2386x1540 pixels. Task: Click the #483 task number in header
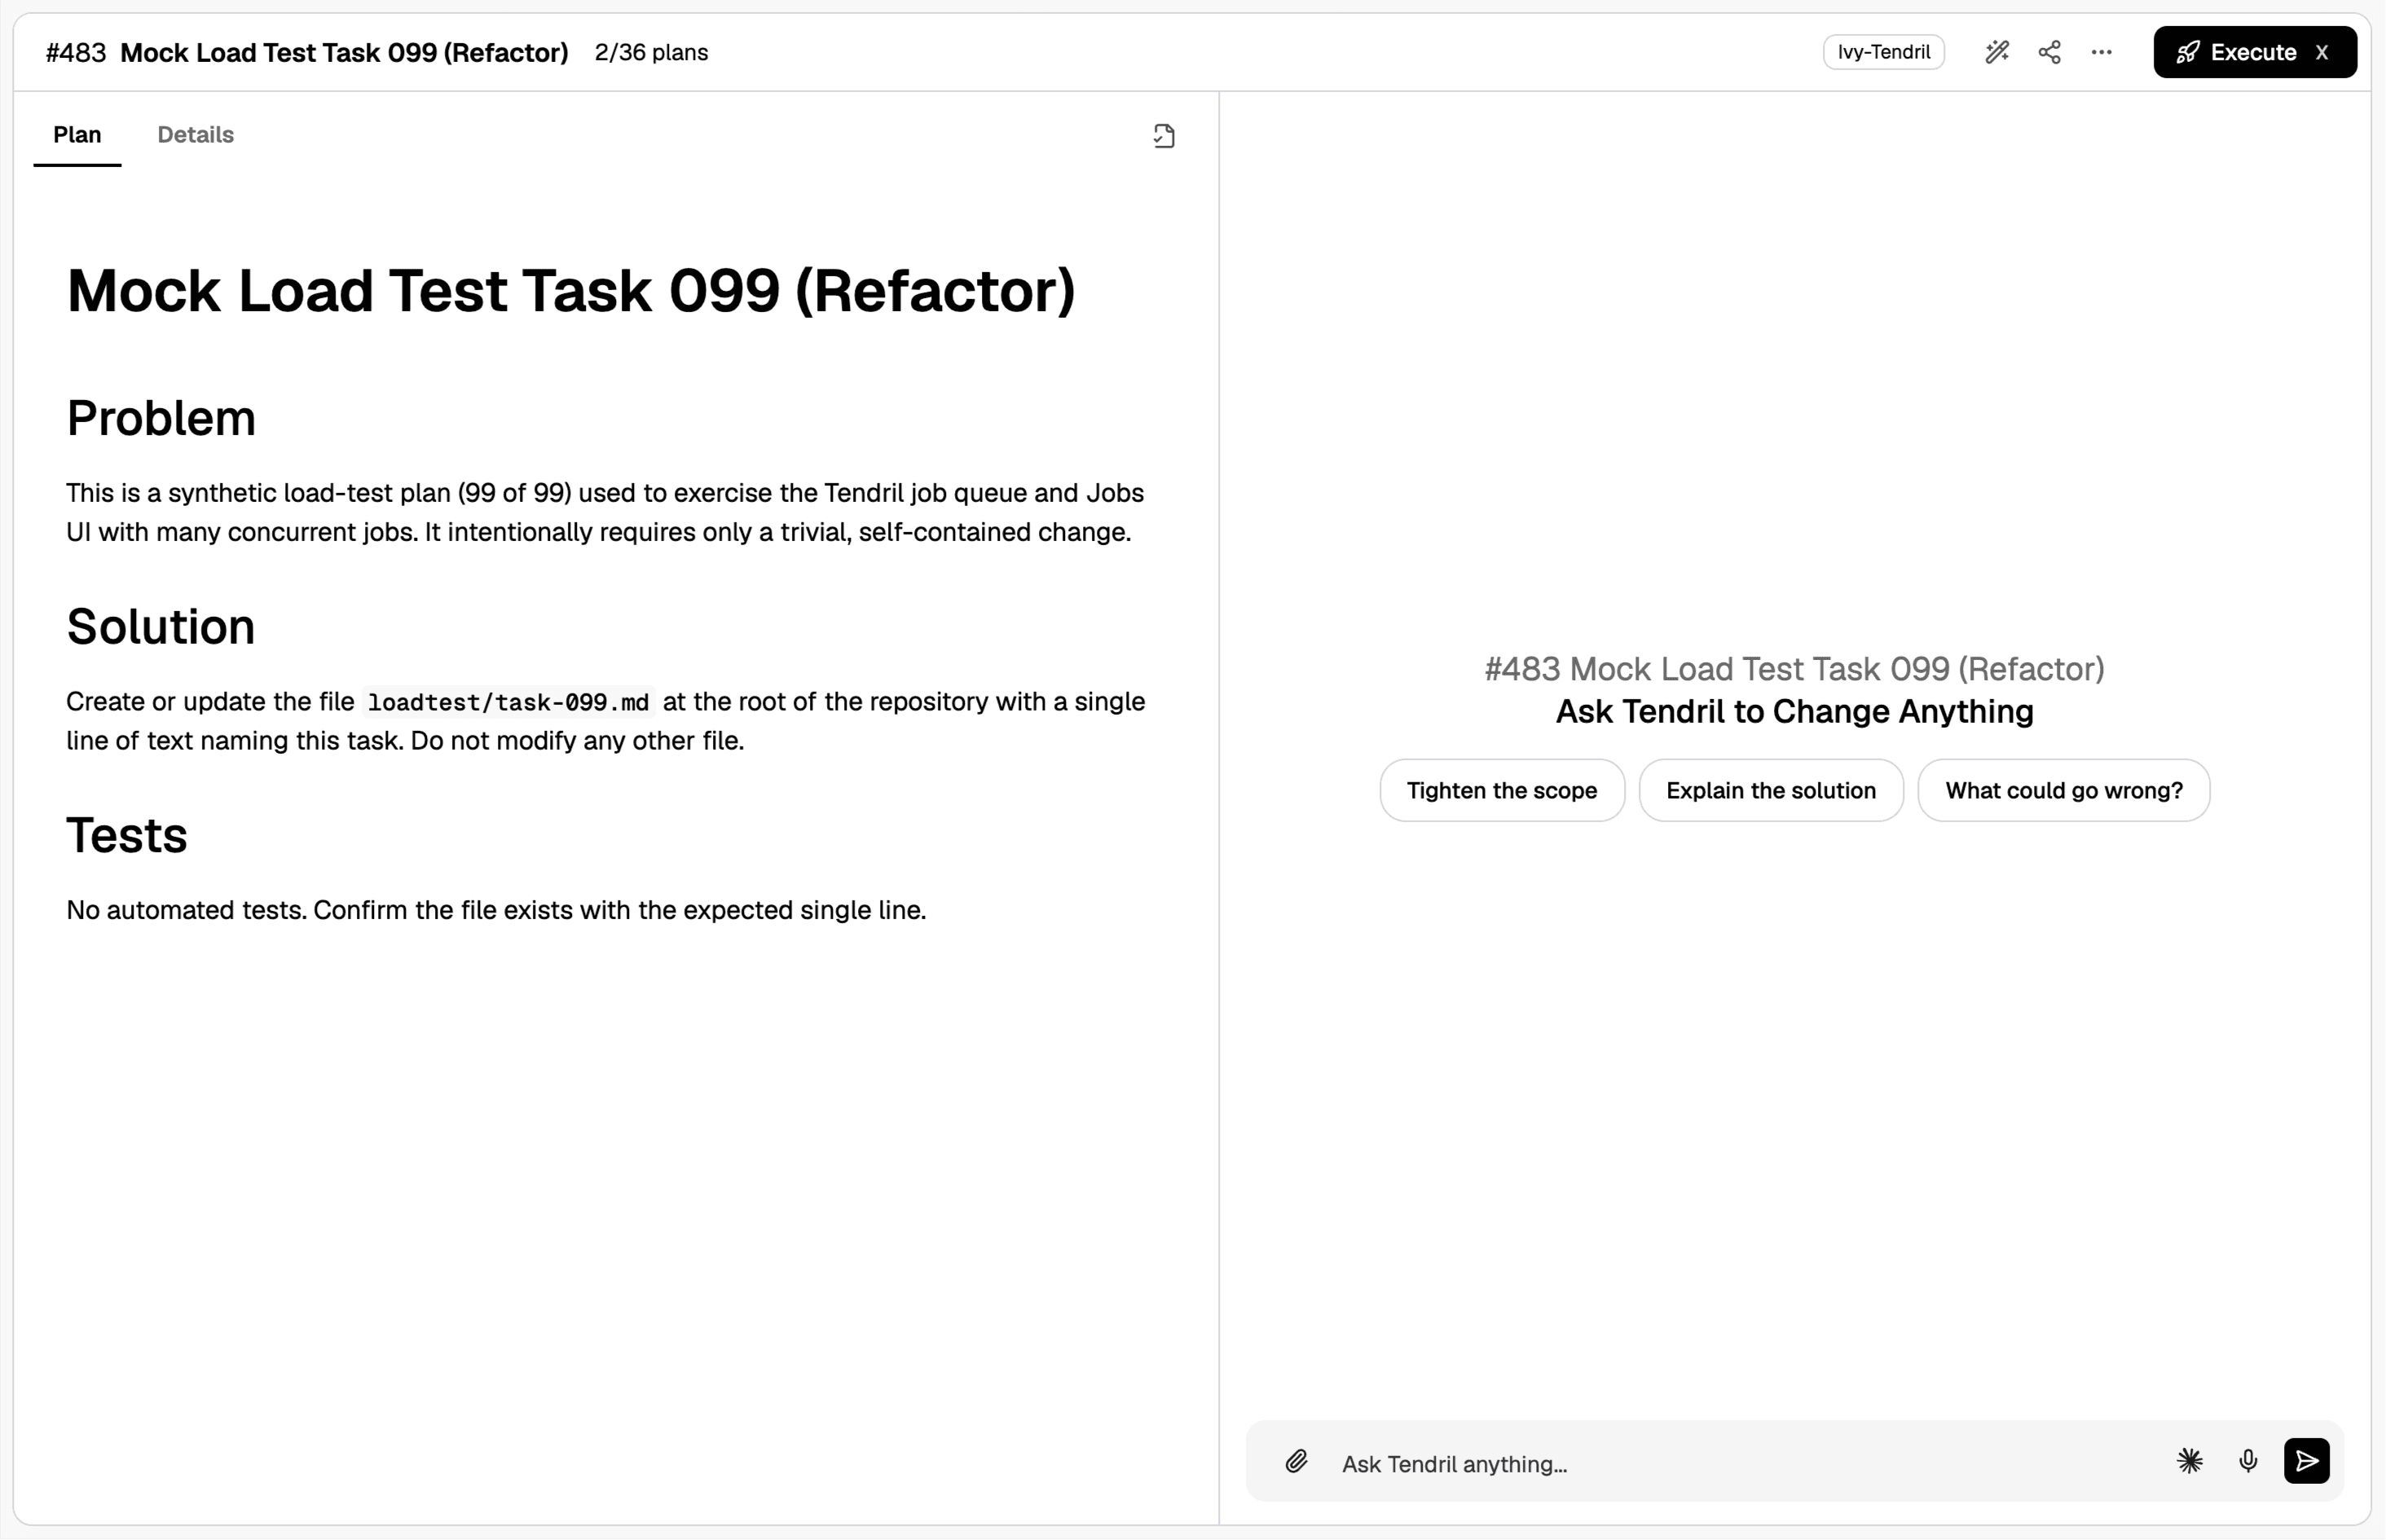pos(76,52)
